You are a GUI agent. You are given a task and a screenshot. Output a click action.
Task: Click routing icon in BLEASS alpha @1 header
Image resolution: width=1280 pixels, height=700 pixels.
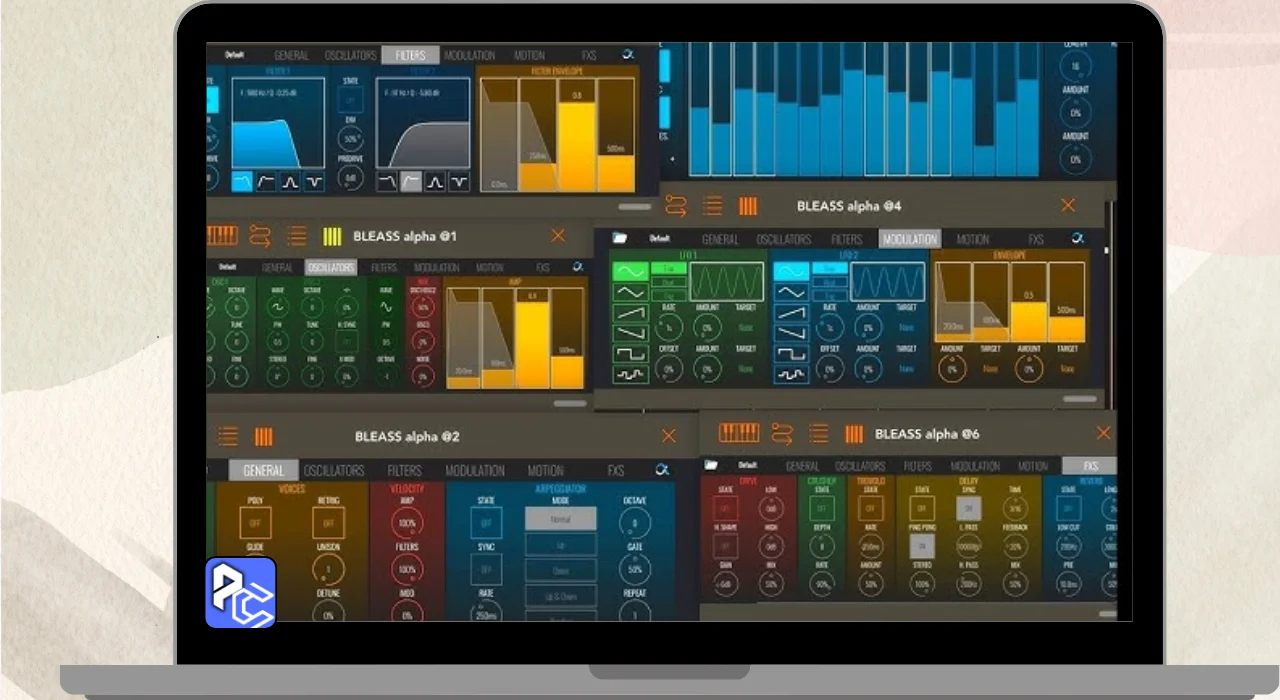(260, 236)
